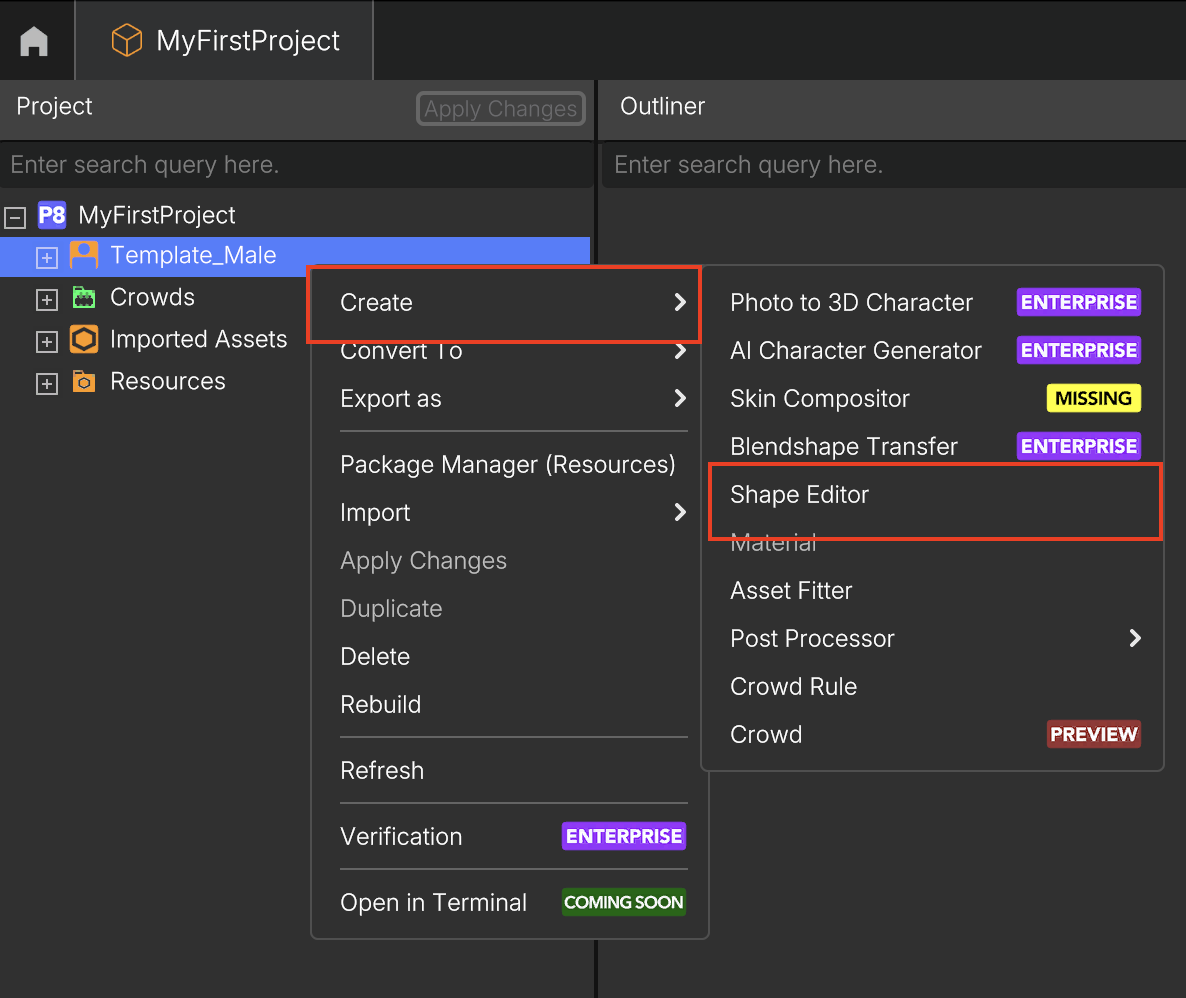Click the Imported Assets hexagon icon

click(x=84, y=339)
